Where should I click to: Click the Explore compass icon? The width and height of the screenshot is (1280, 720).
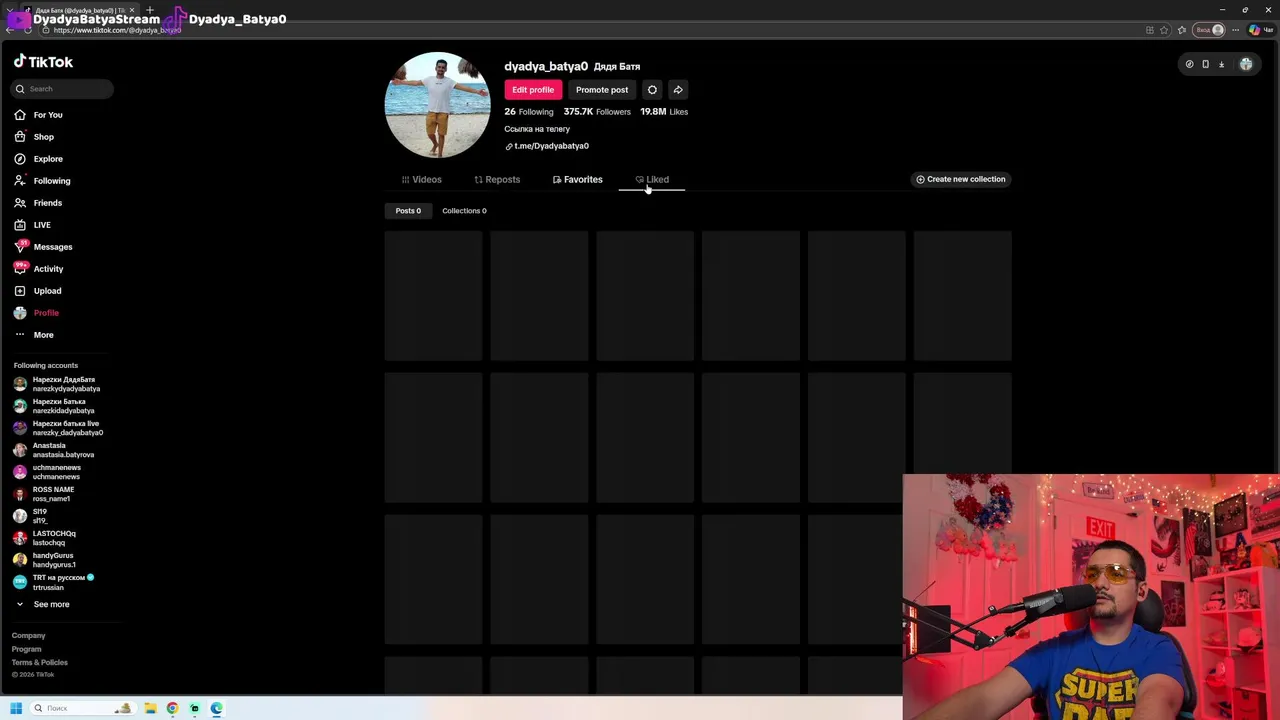point(20,159)
